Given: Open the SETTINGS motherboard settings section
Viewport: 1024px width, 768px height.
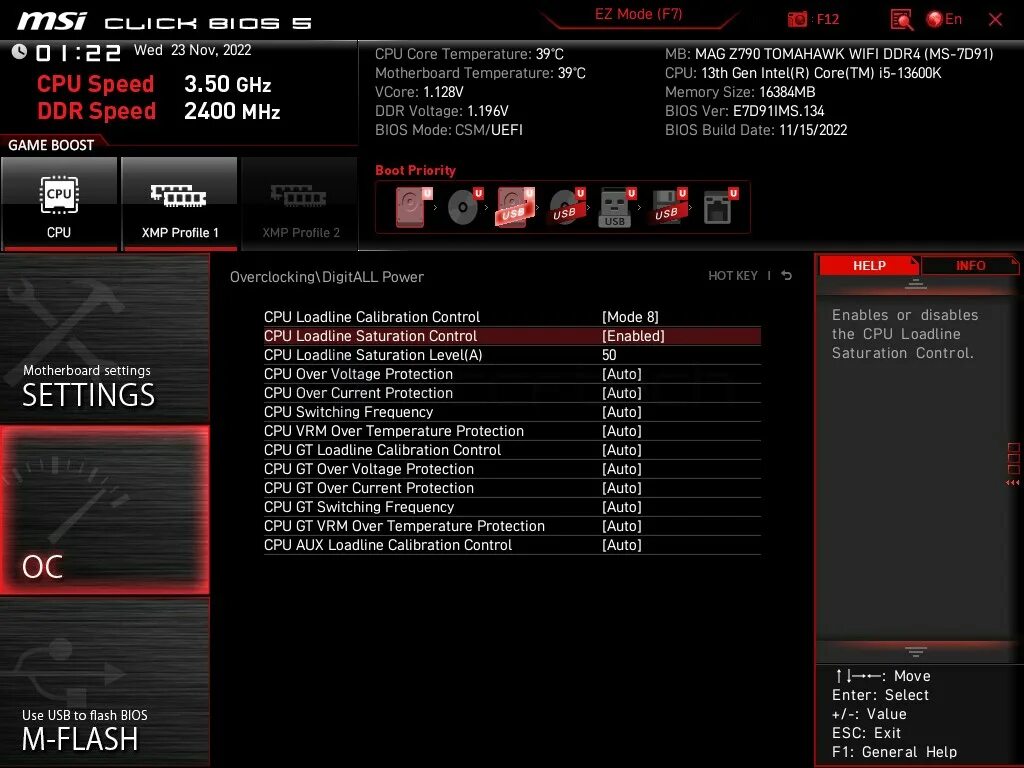Looking at the screenshot, I should pyautogui.click(x=104, y=338).
